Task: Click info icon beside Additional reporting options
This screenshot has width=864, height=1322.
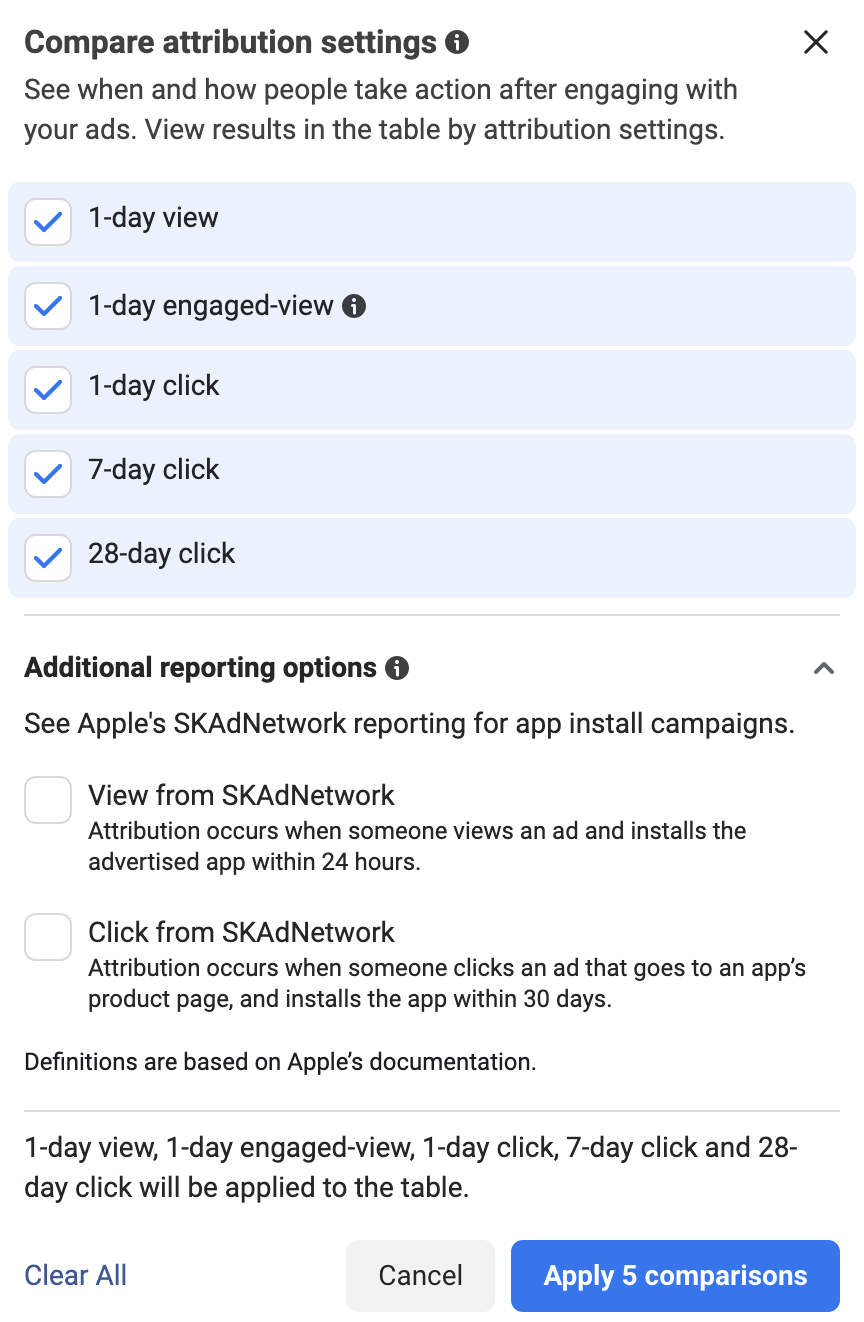Action: (397, 668)
